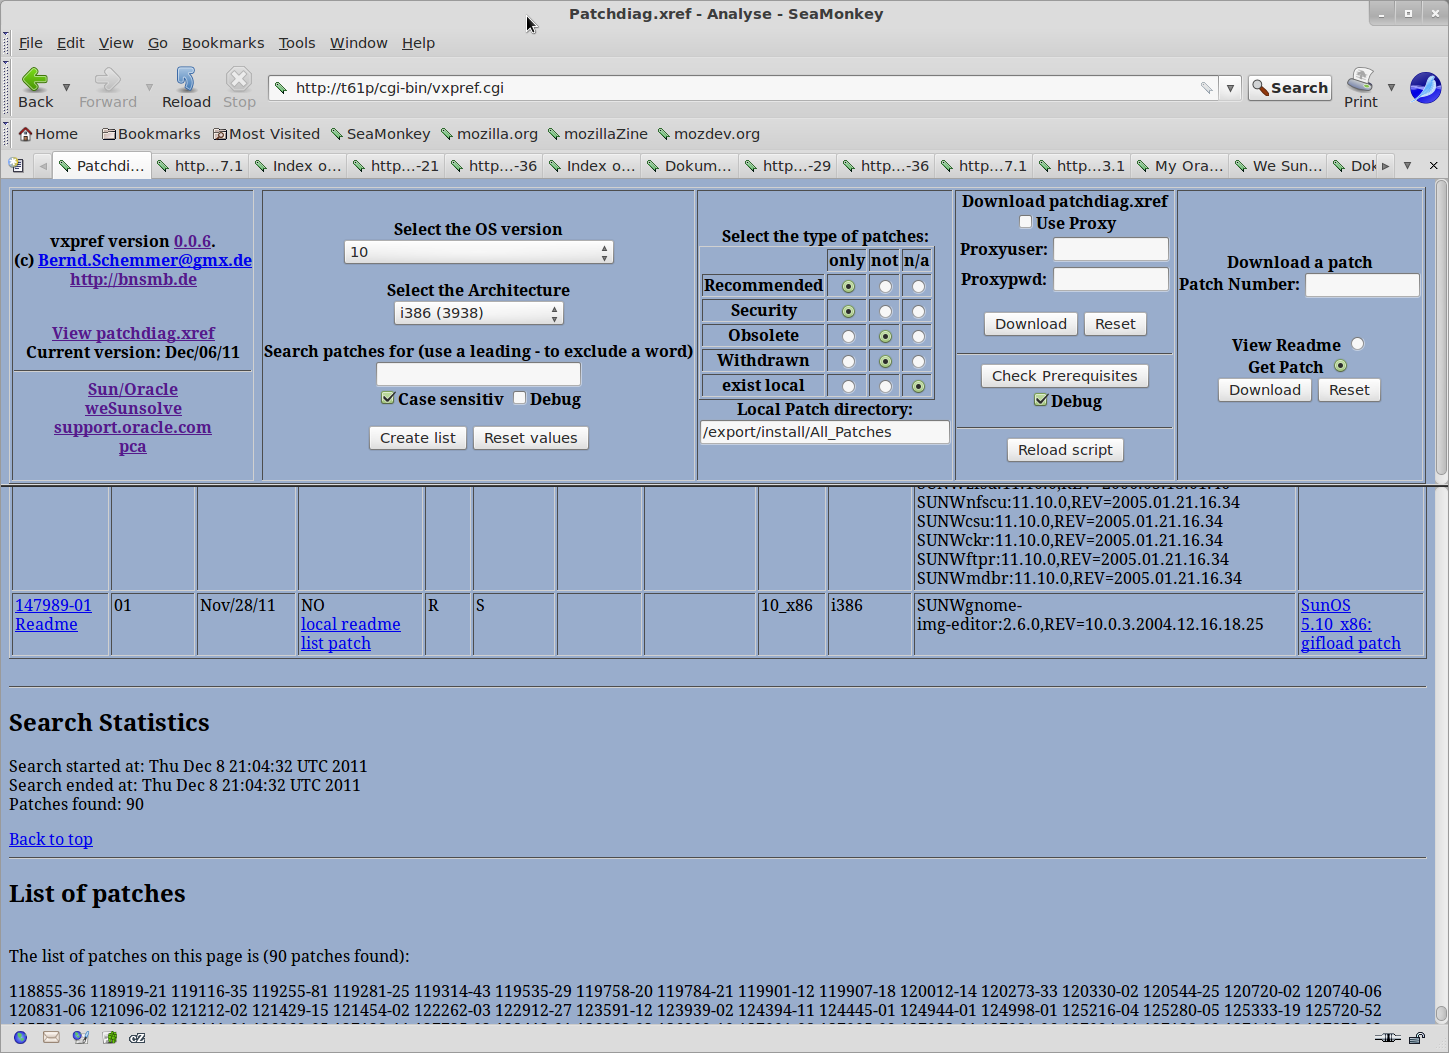Switch to the 'My Ora...' tab
The height and width of the screenshot is (1053, 1449).
(x=1179, y=166)
